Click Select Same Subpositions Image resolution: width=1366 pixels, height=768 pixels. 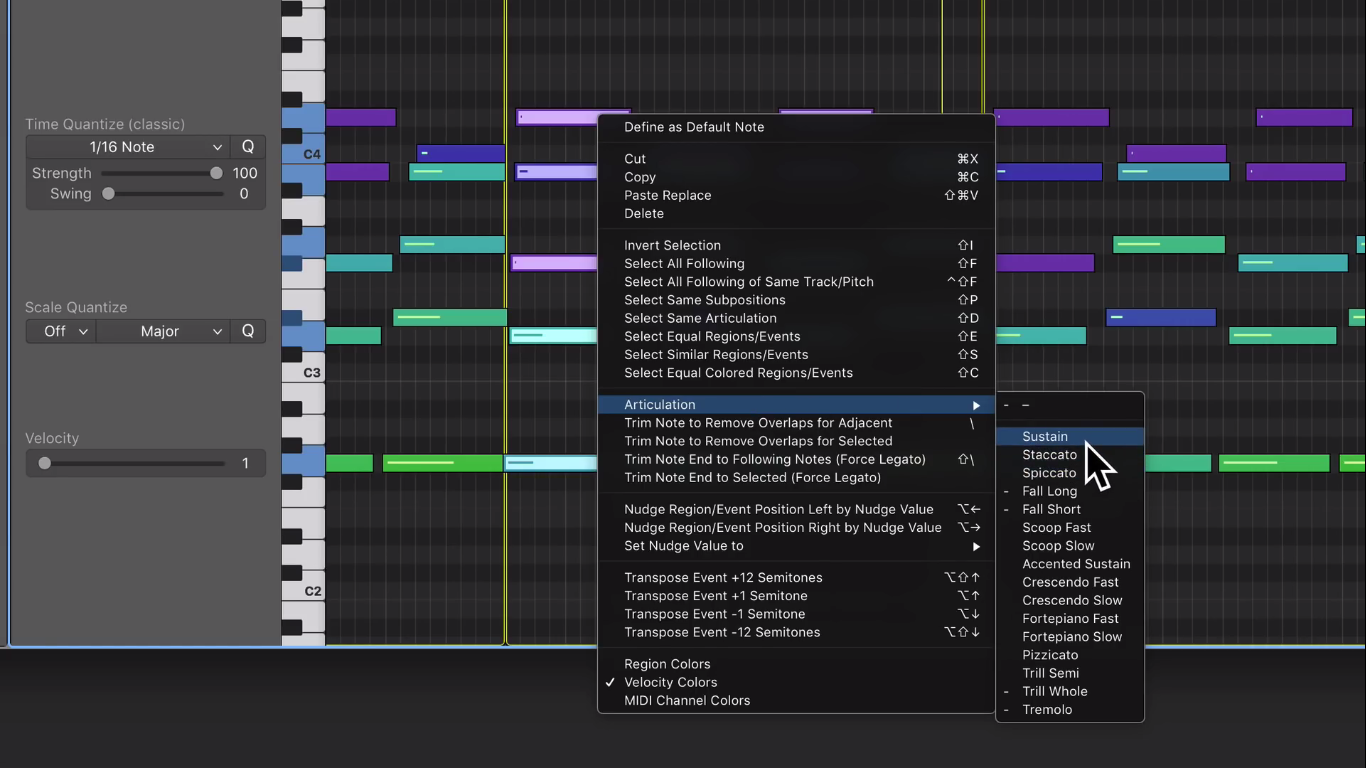[796, 300]
